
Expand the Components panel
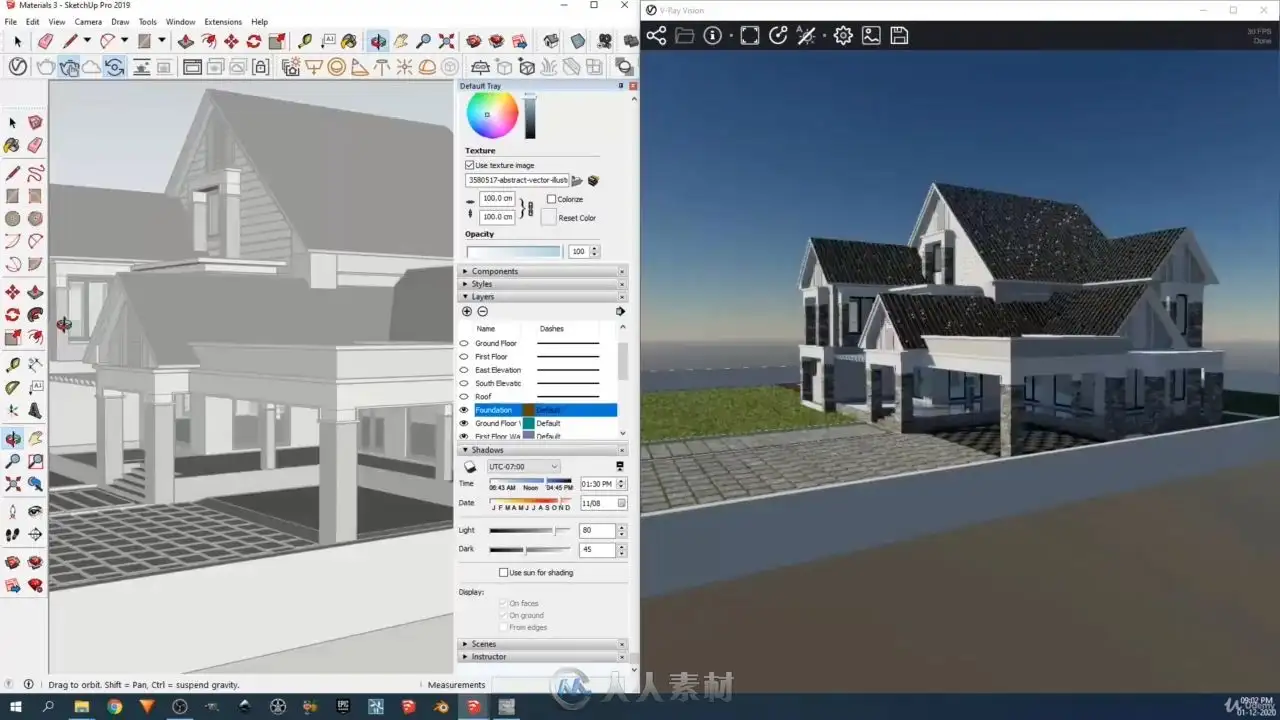point(543,271)
